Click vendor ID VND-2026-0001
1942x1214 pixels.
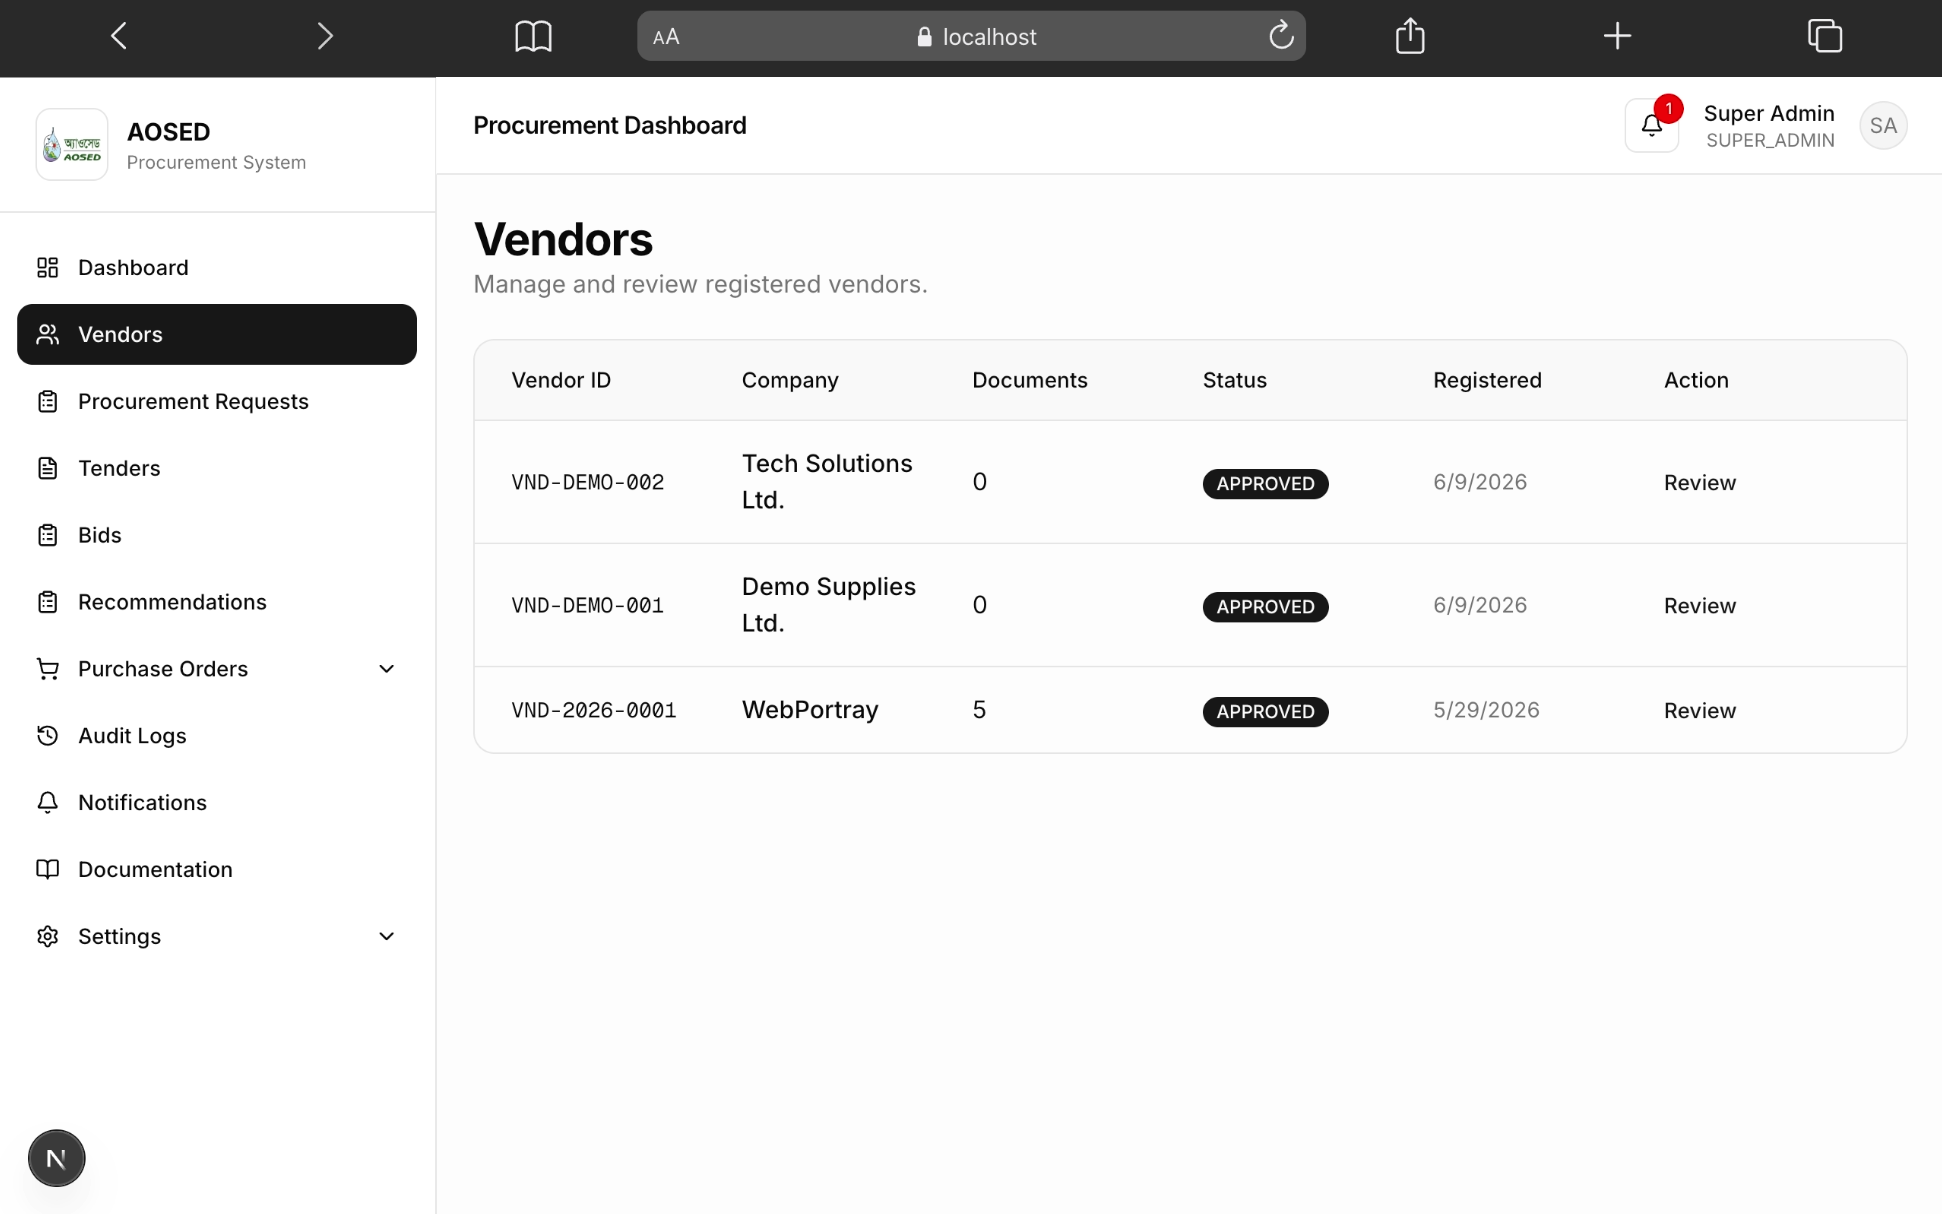point(593,711)
